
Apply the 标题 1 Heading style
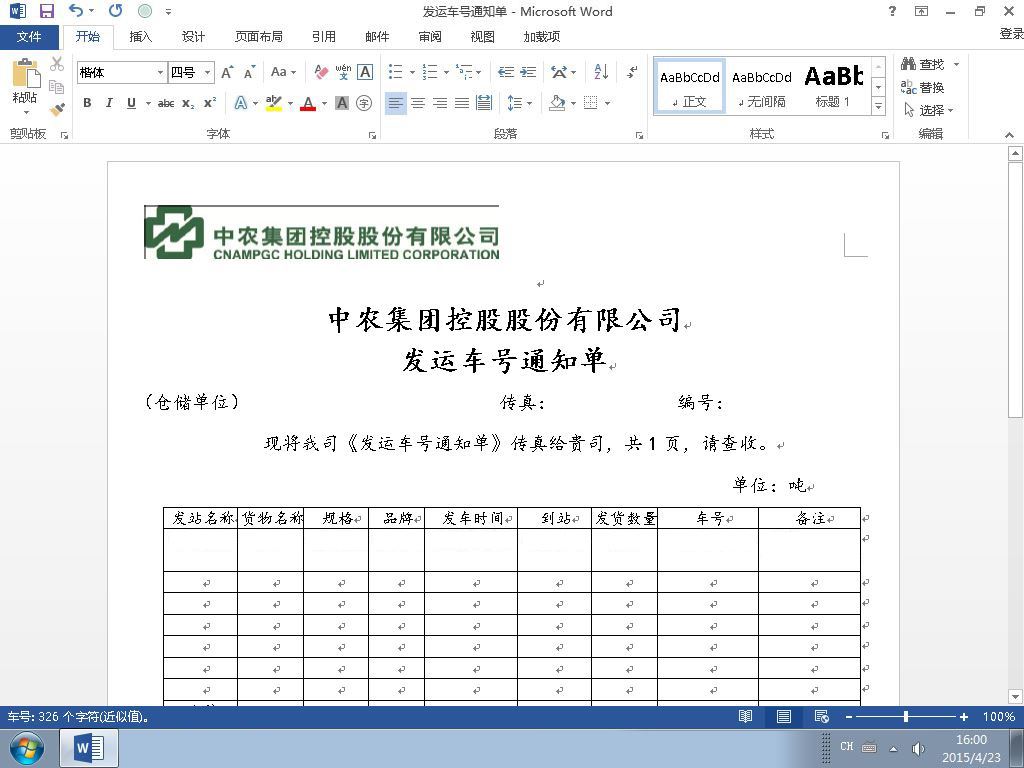coord(833,88)
